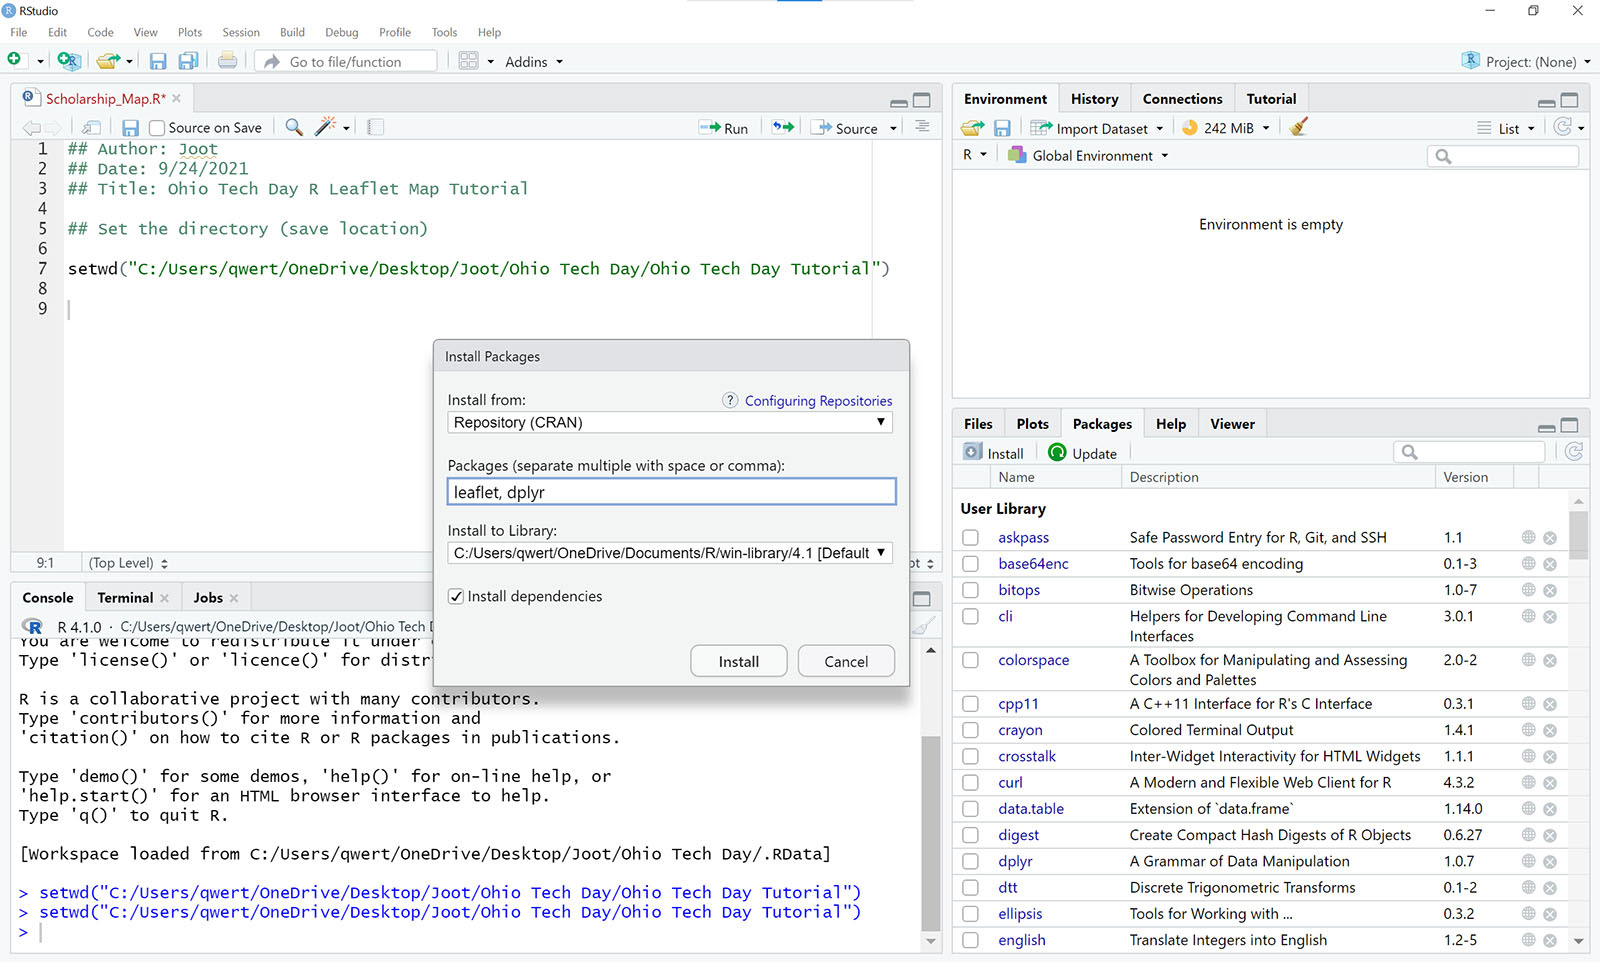Open the 242 MiB memory usage dropdown
Viewport: 1600px width, 962px height.
pos(1226,128)
